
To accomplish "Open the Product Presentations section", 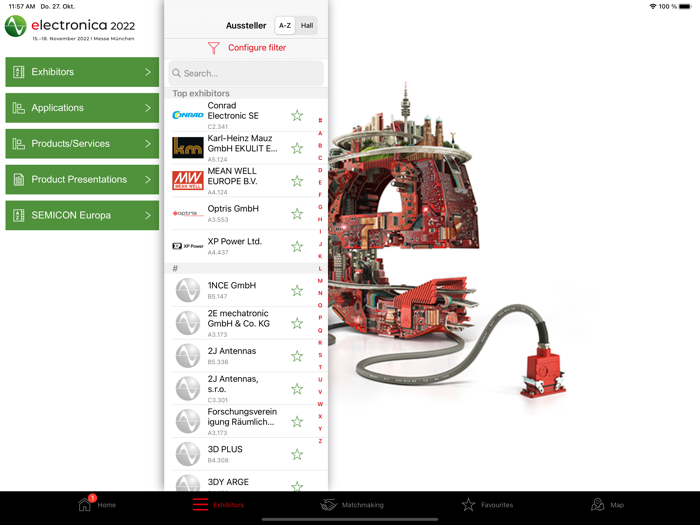I will pos(82,179).
